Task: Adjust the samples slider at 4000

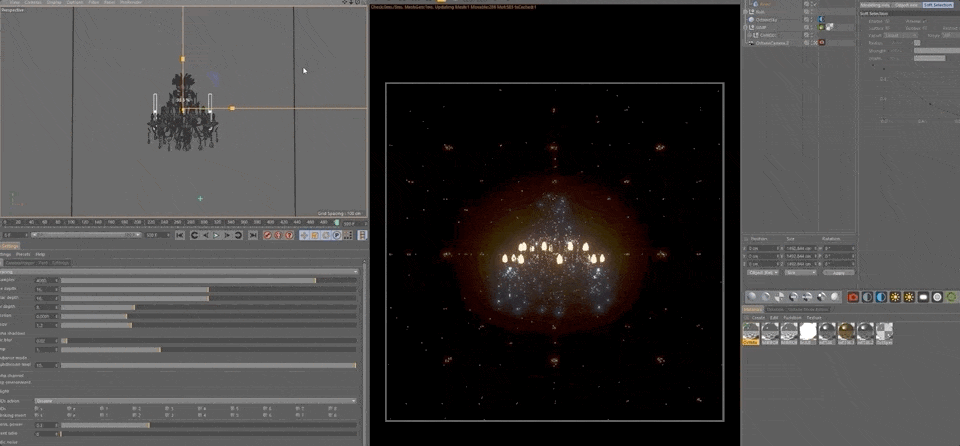Action: point(209,280)
